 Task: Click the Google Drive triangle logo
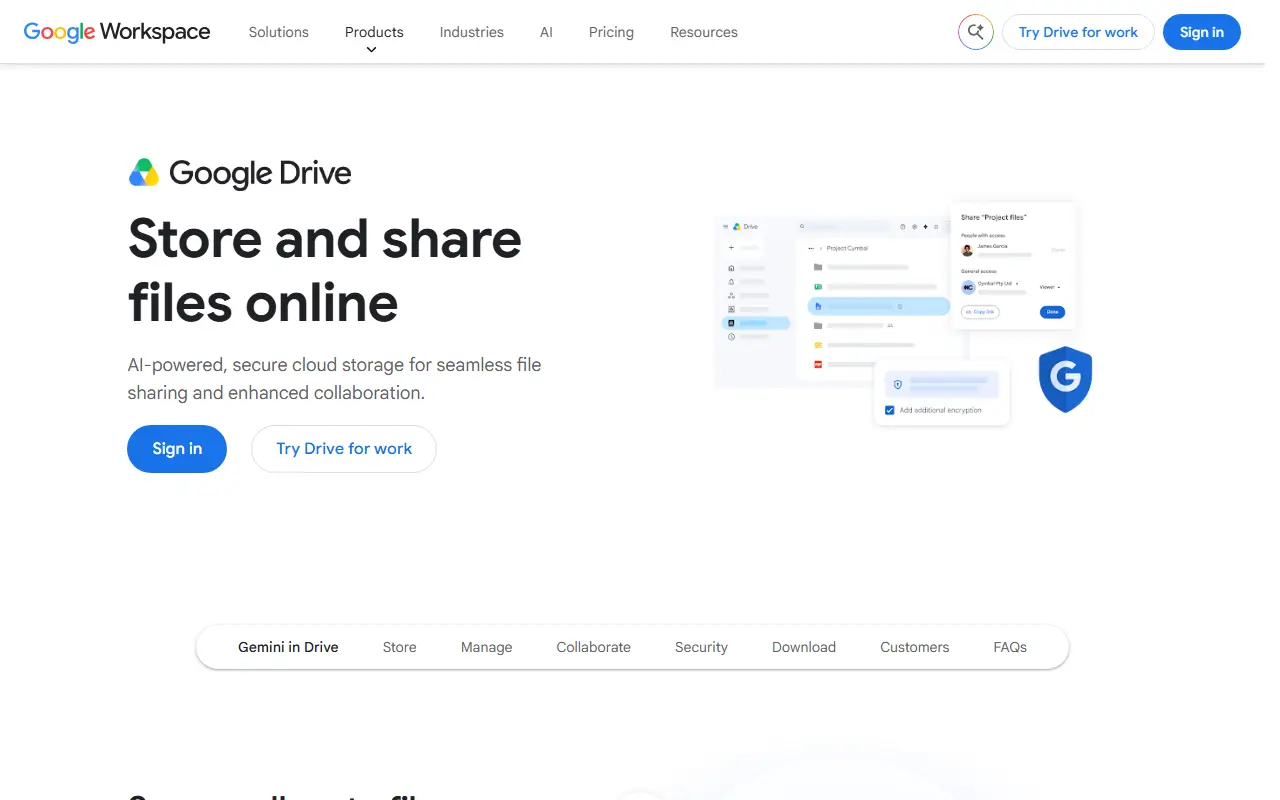click(x=144, y=173)
